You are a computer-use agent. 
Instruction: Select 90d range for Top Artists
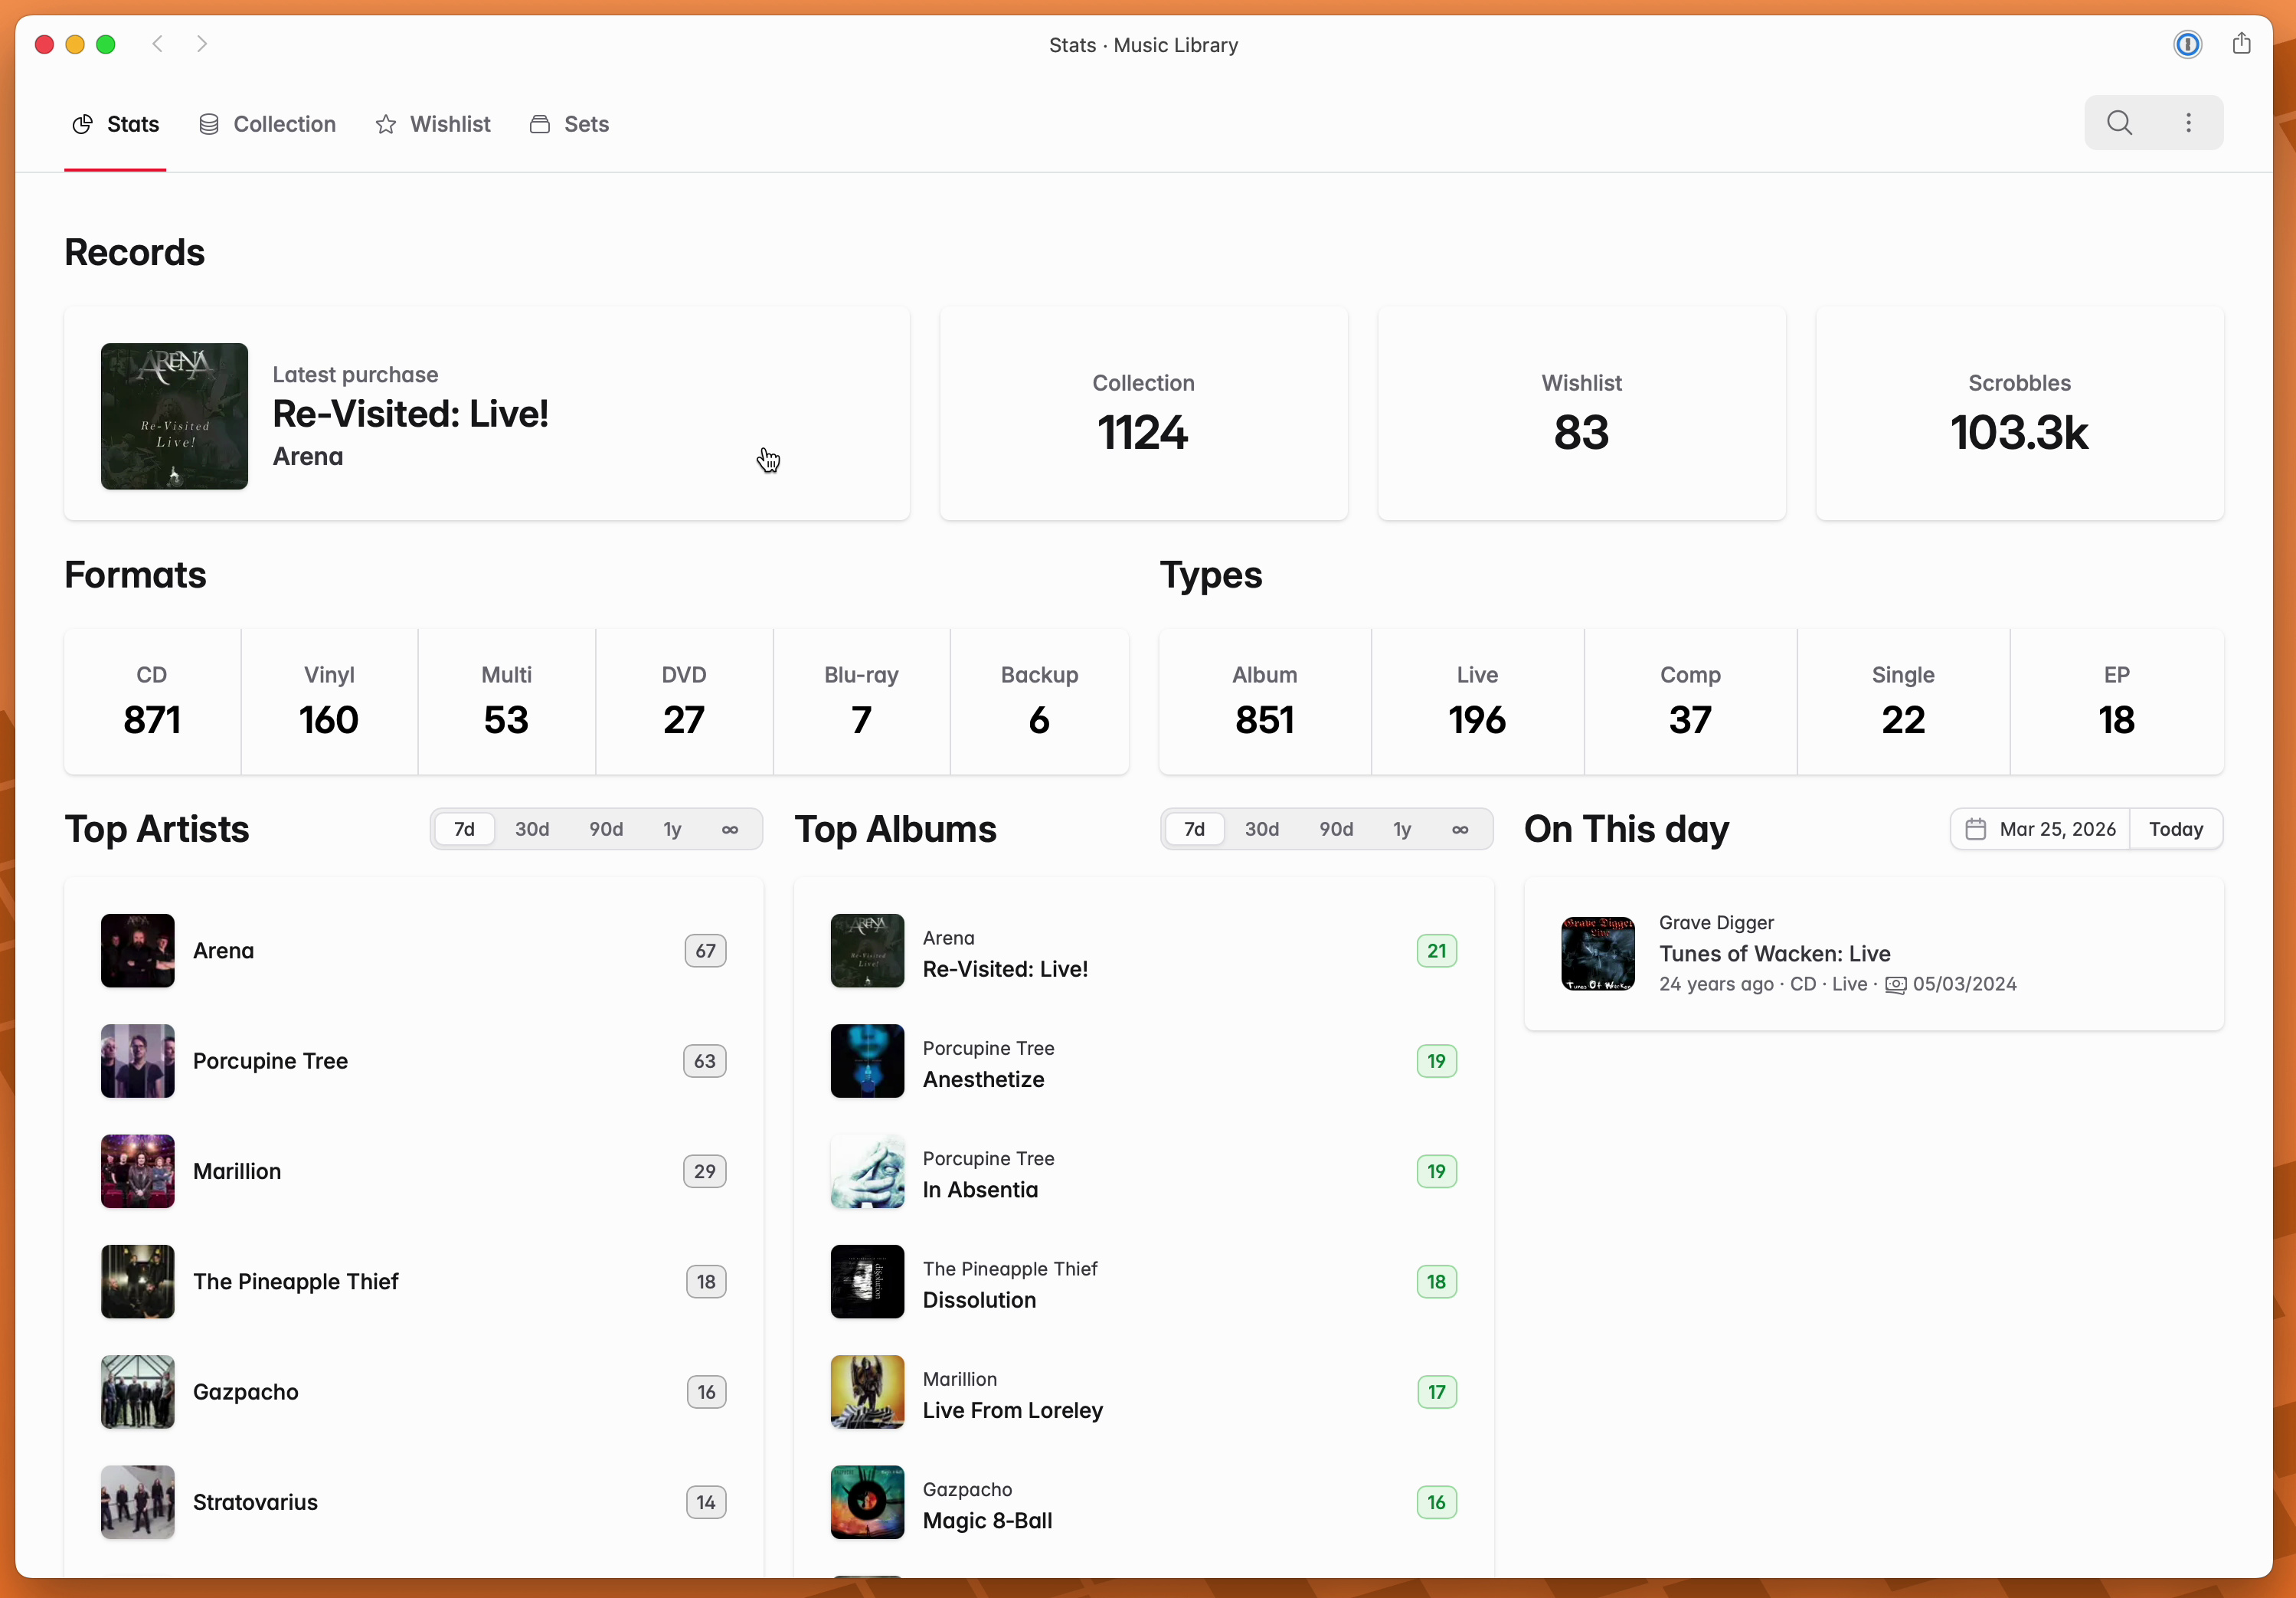click(x=606, y=829)
